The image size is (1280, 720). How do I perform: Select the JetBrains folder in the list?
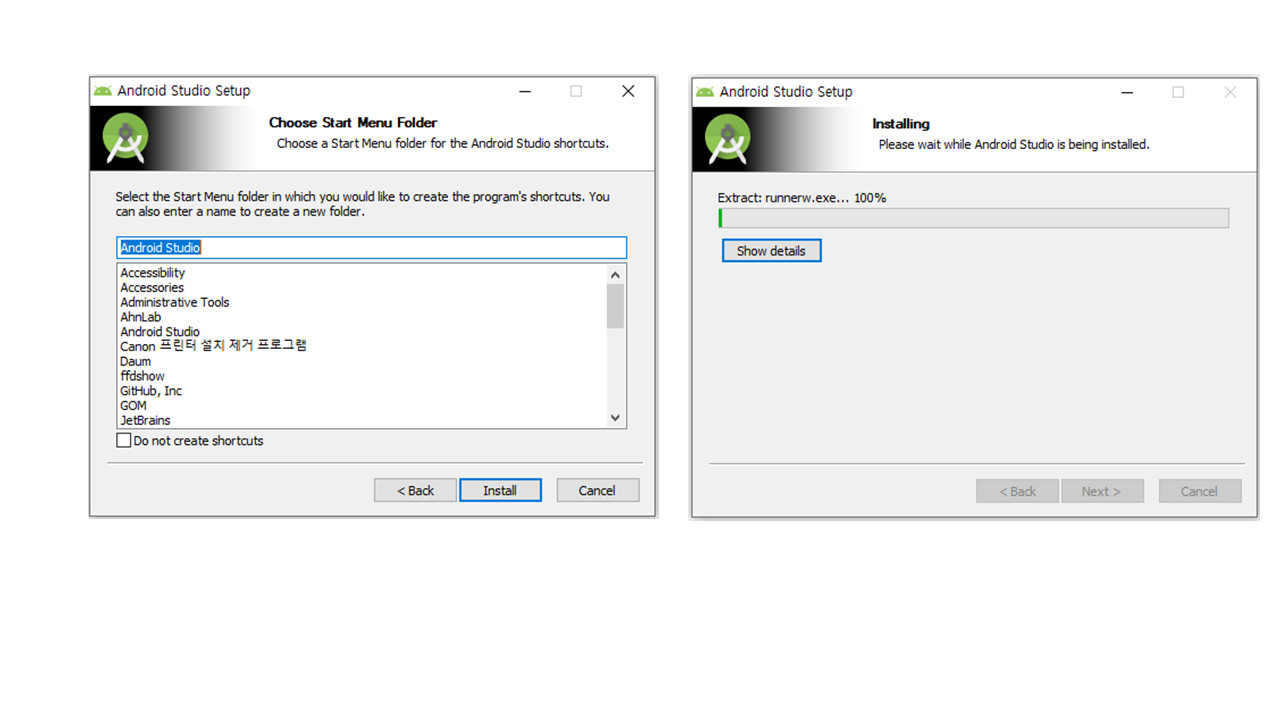(x=147, y=421)
